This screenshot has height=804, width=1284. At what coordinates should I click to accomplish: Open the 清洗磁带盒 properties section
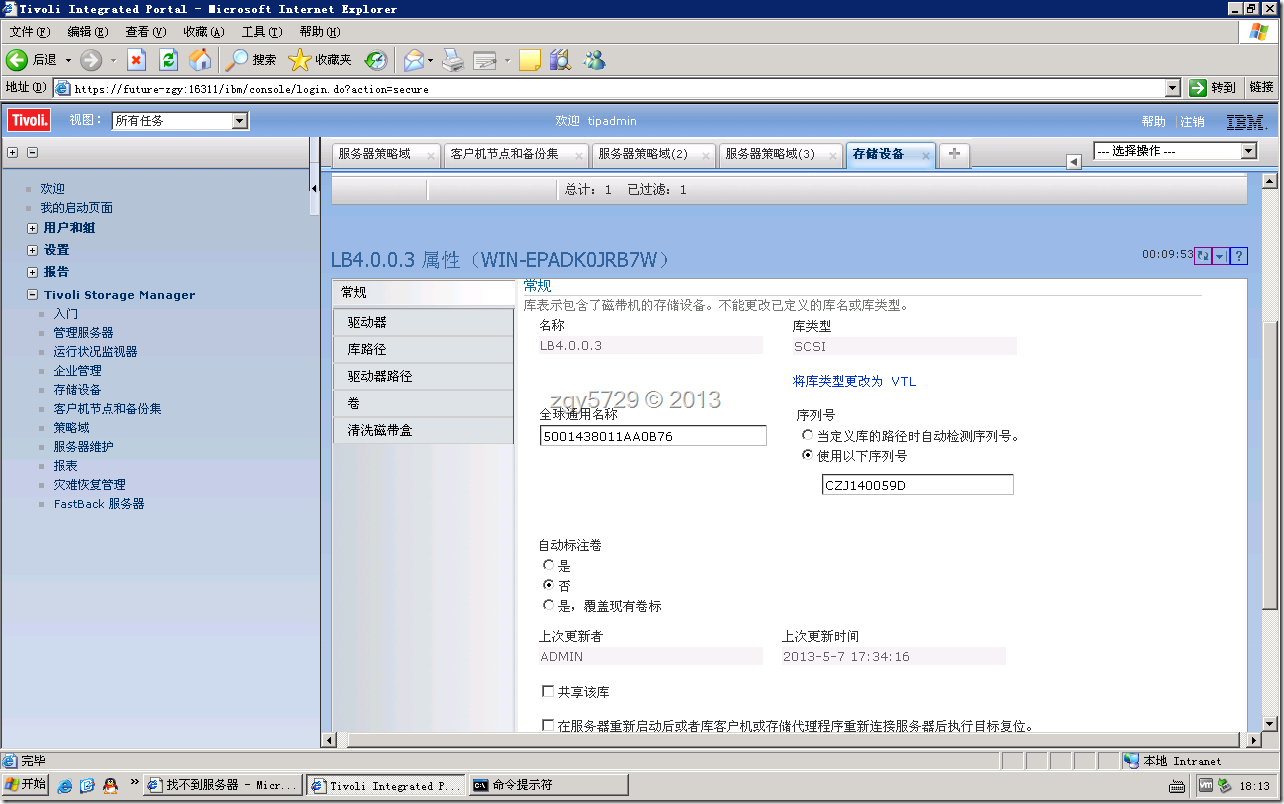(x=423, y=430)
